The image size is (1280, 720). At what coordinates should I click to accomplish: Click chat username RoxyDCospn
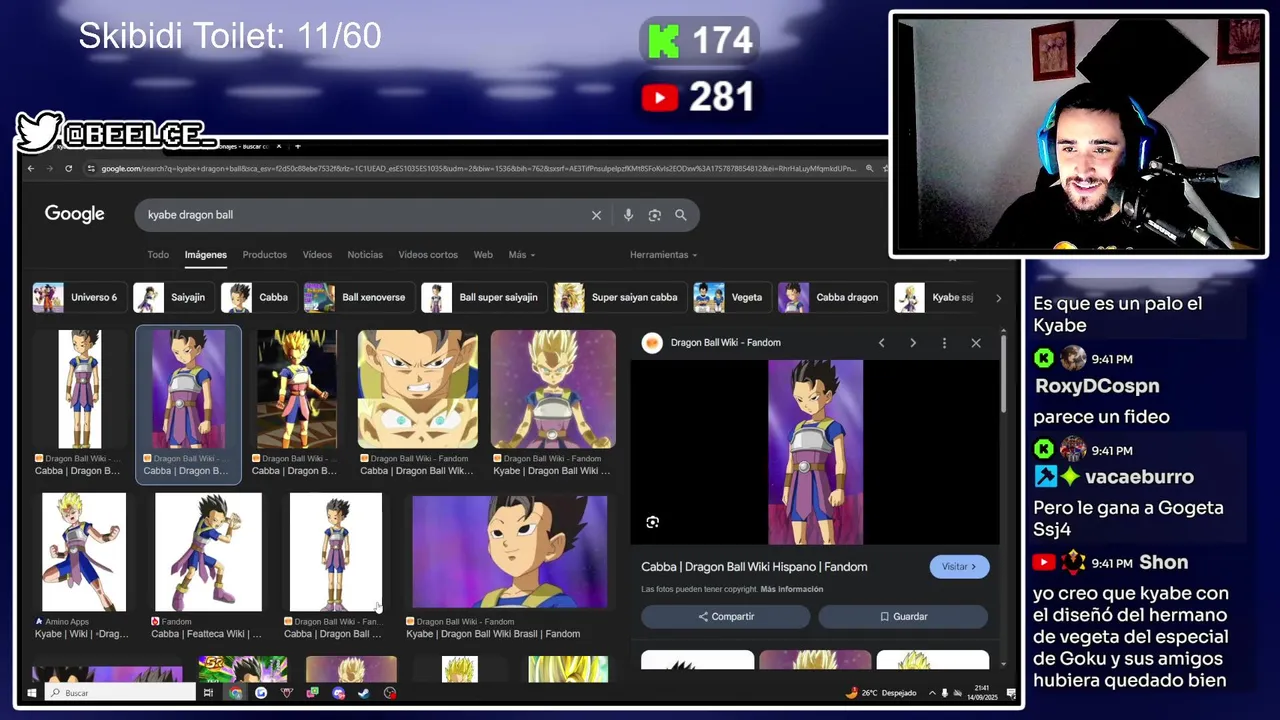click(1097, 386)
